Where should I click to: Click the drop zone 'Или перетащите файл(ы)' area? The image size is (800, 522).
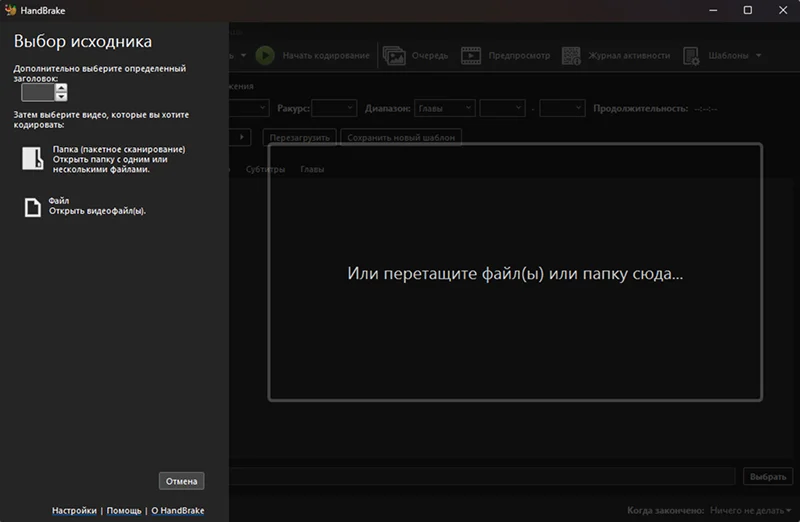(x=515, y=272)
